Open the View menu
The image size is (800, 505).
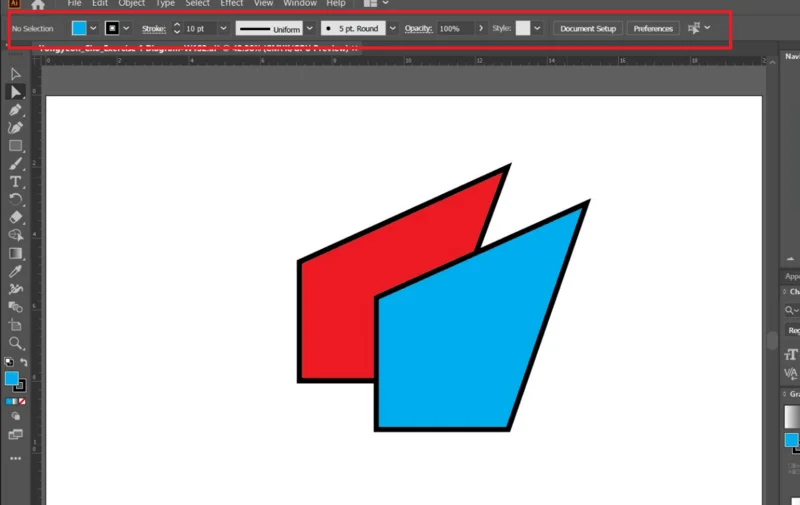(x=263, y=3)
